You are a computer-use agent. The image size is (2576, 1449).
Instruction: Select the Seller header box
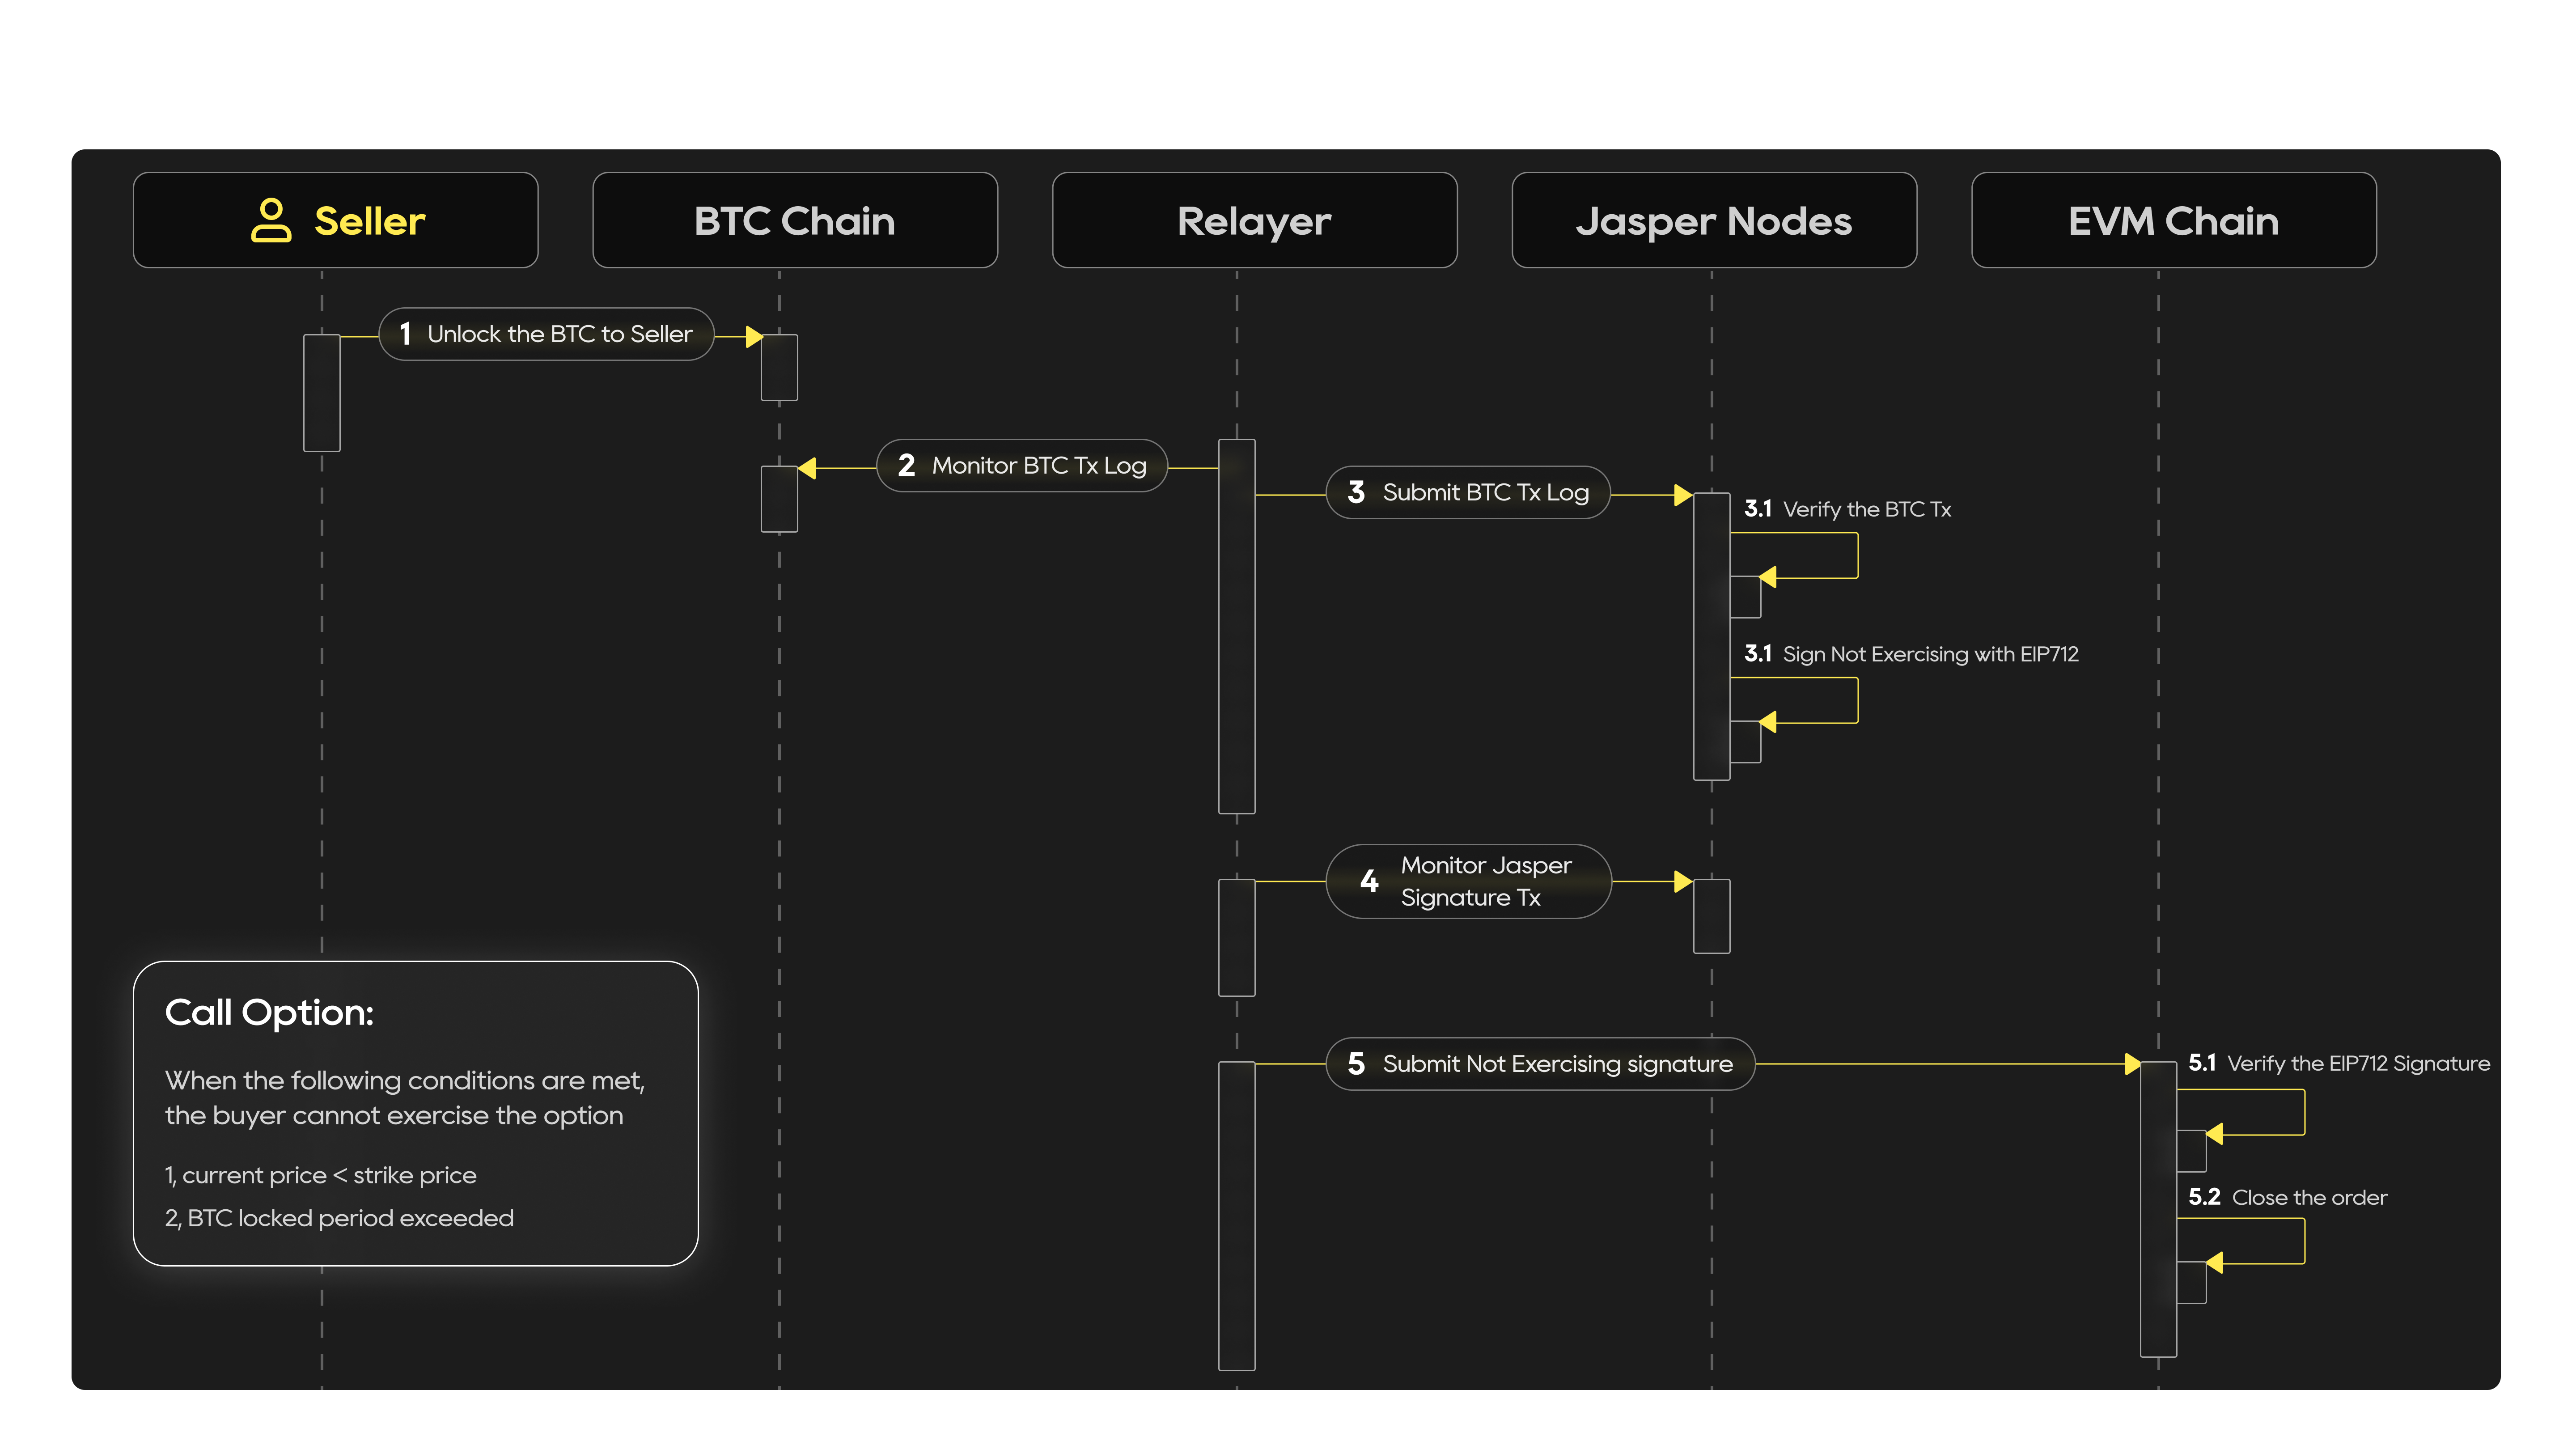(335, 220)
